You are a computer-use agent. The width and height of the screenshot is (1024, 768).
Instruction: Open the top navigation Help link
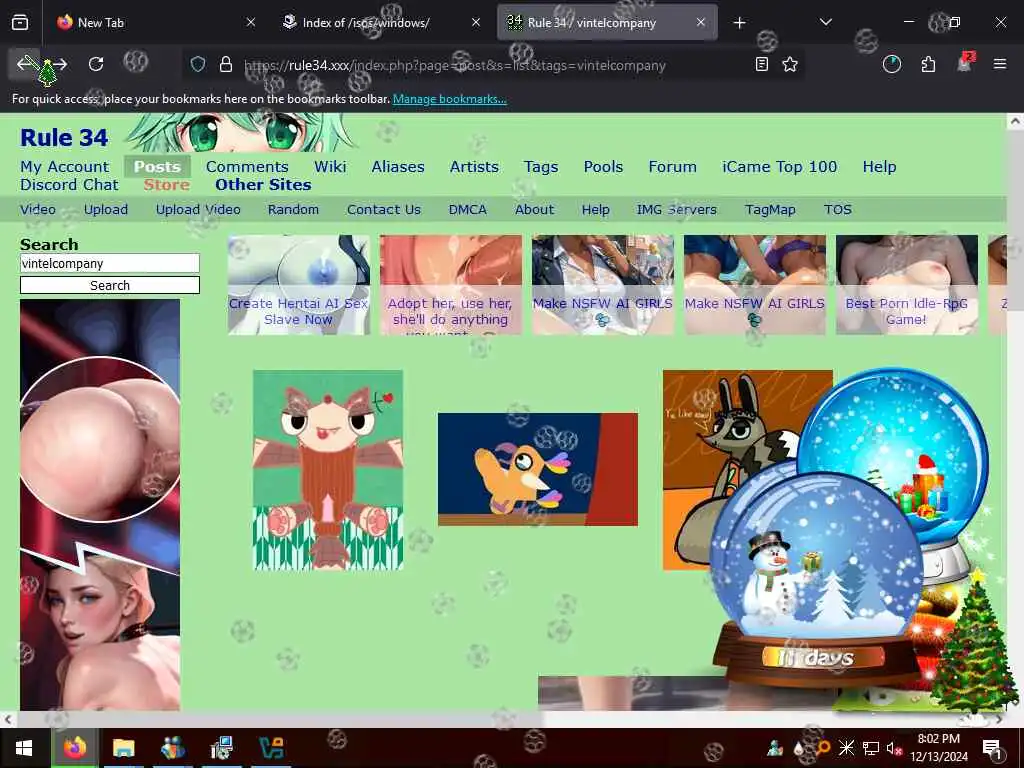click(879, 167)
